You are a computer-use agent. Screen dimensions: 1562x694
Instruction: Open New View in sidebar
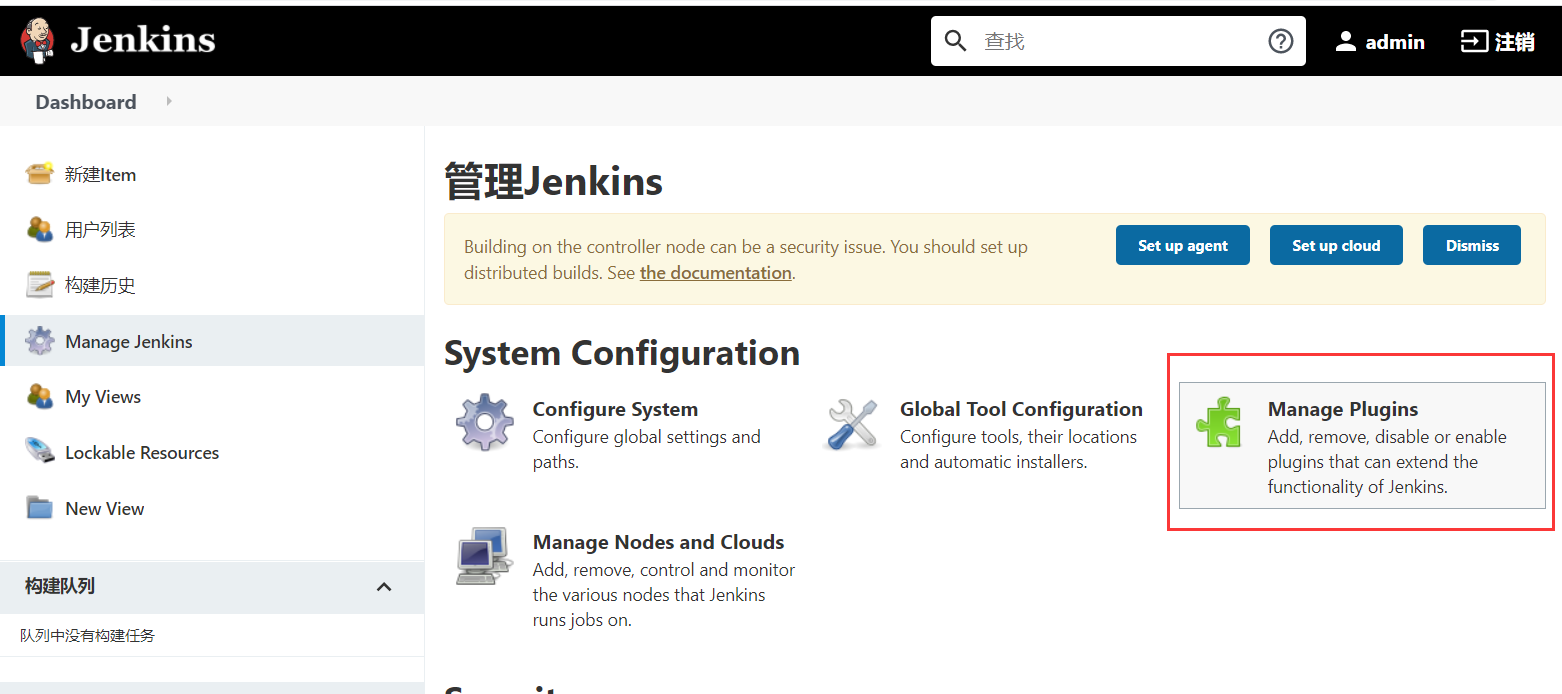click(105, 509)
